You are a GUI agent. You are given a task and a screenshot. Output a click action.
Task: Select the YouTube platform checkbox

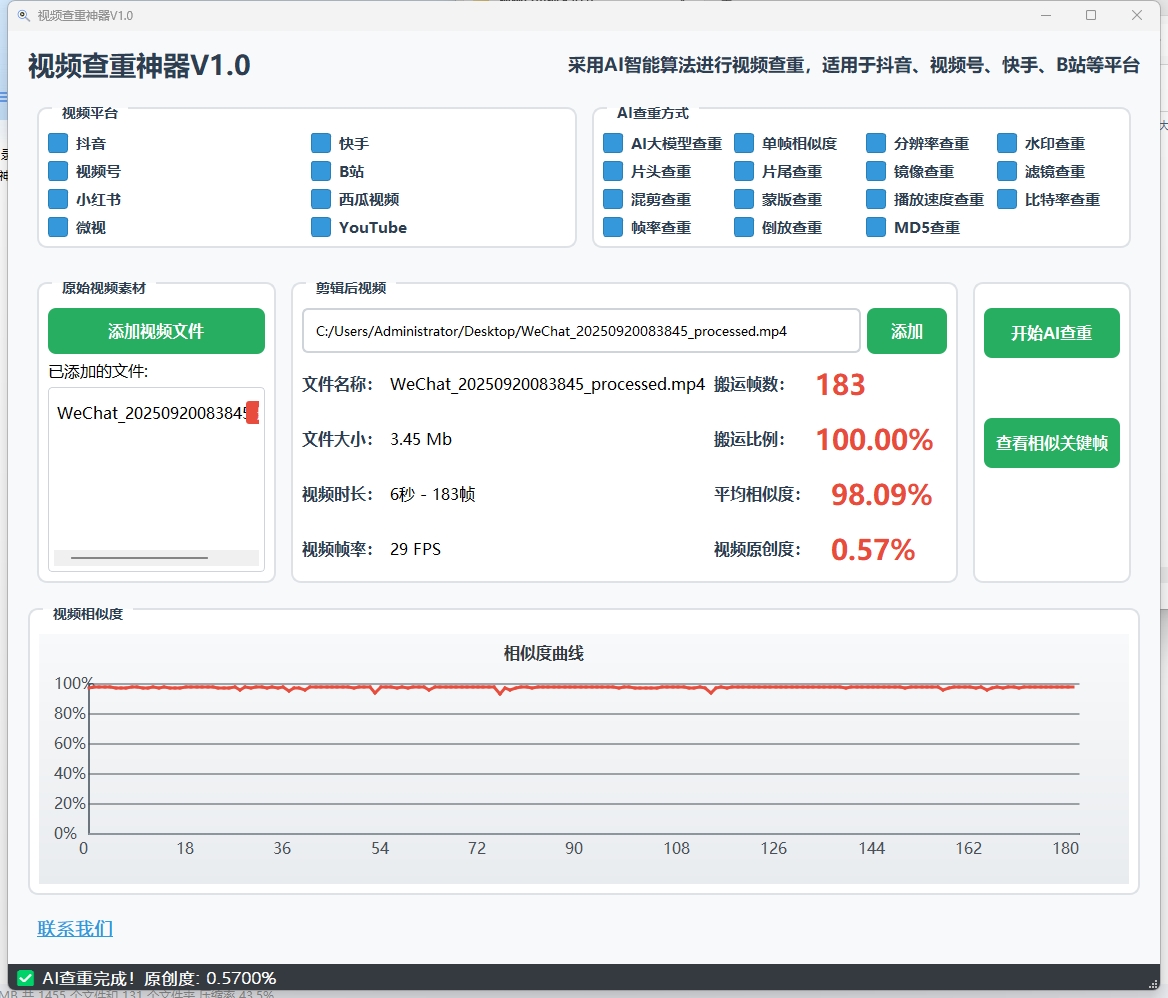[321, 227]
